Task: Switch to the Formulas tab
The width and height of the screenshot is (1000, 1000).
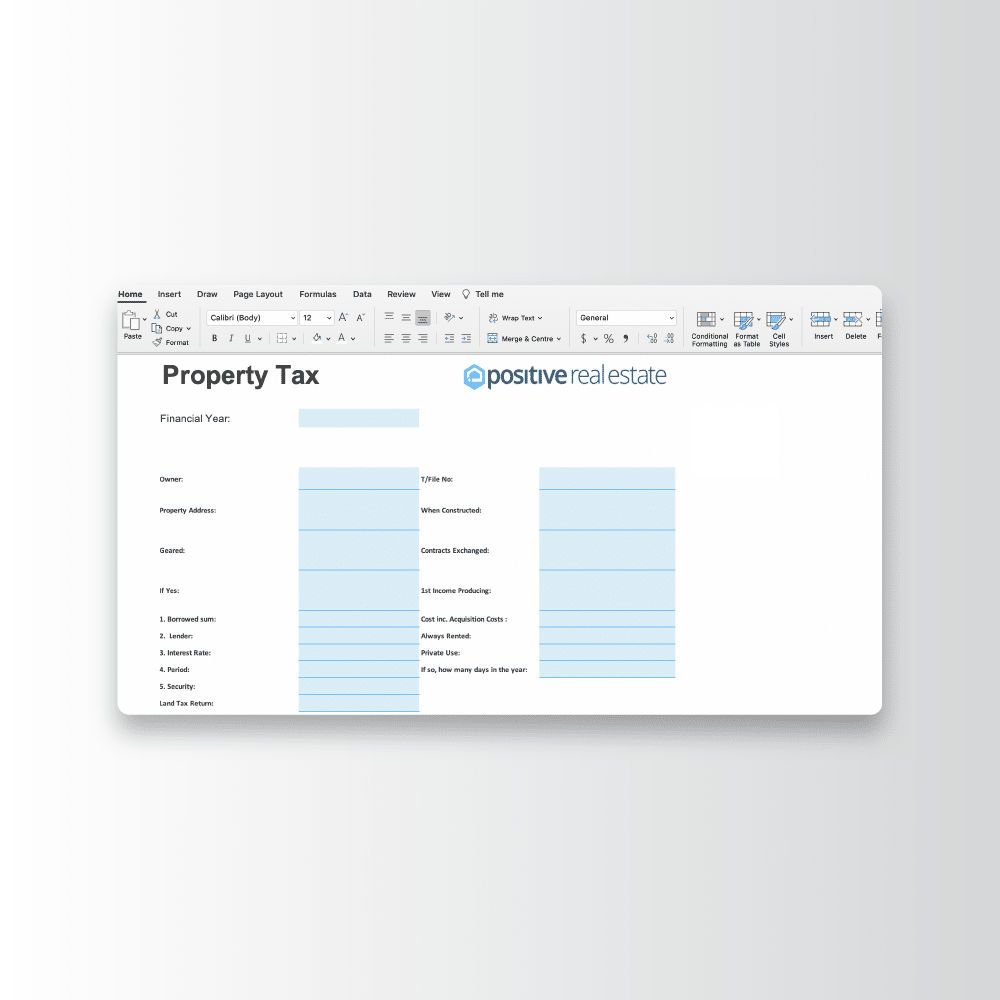Action: tap(317, 294)
